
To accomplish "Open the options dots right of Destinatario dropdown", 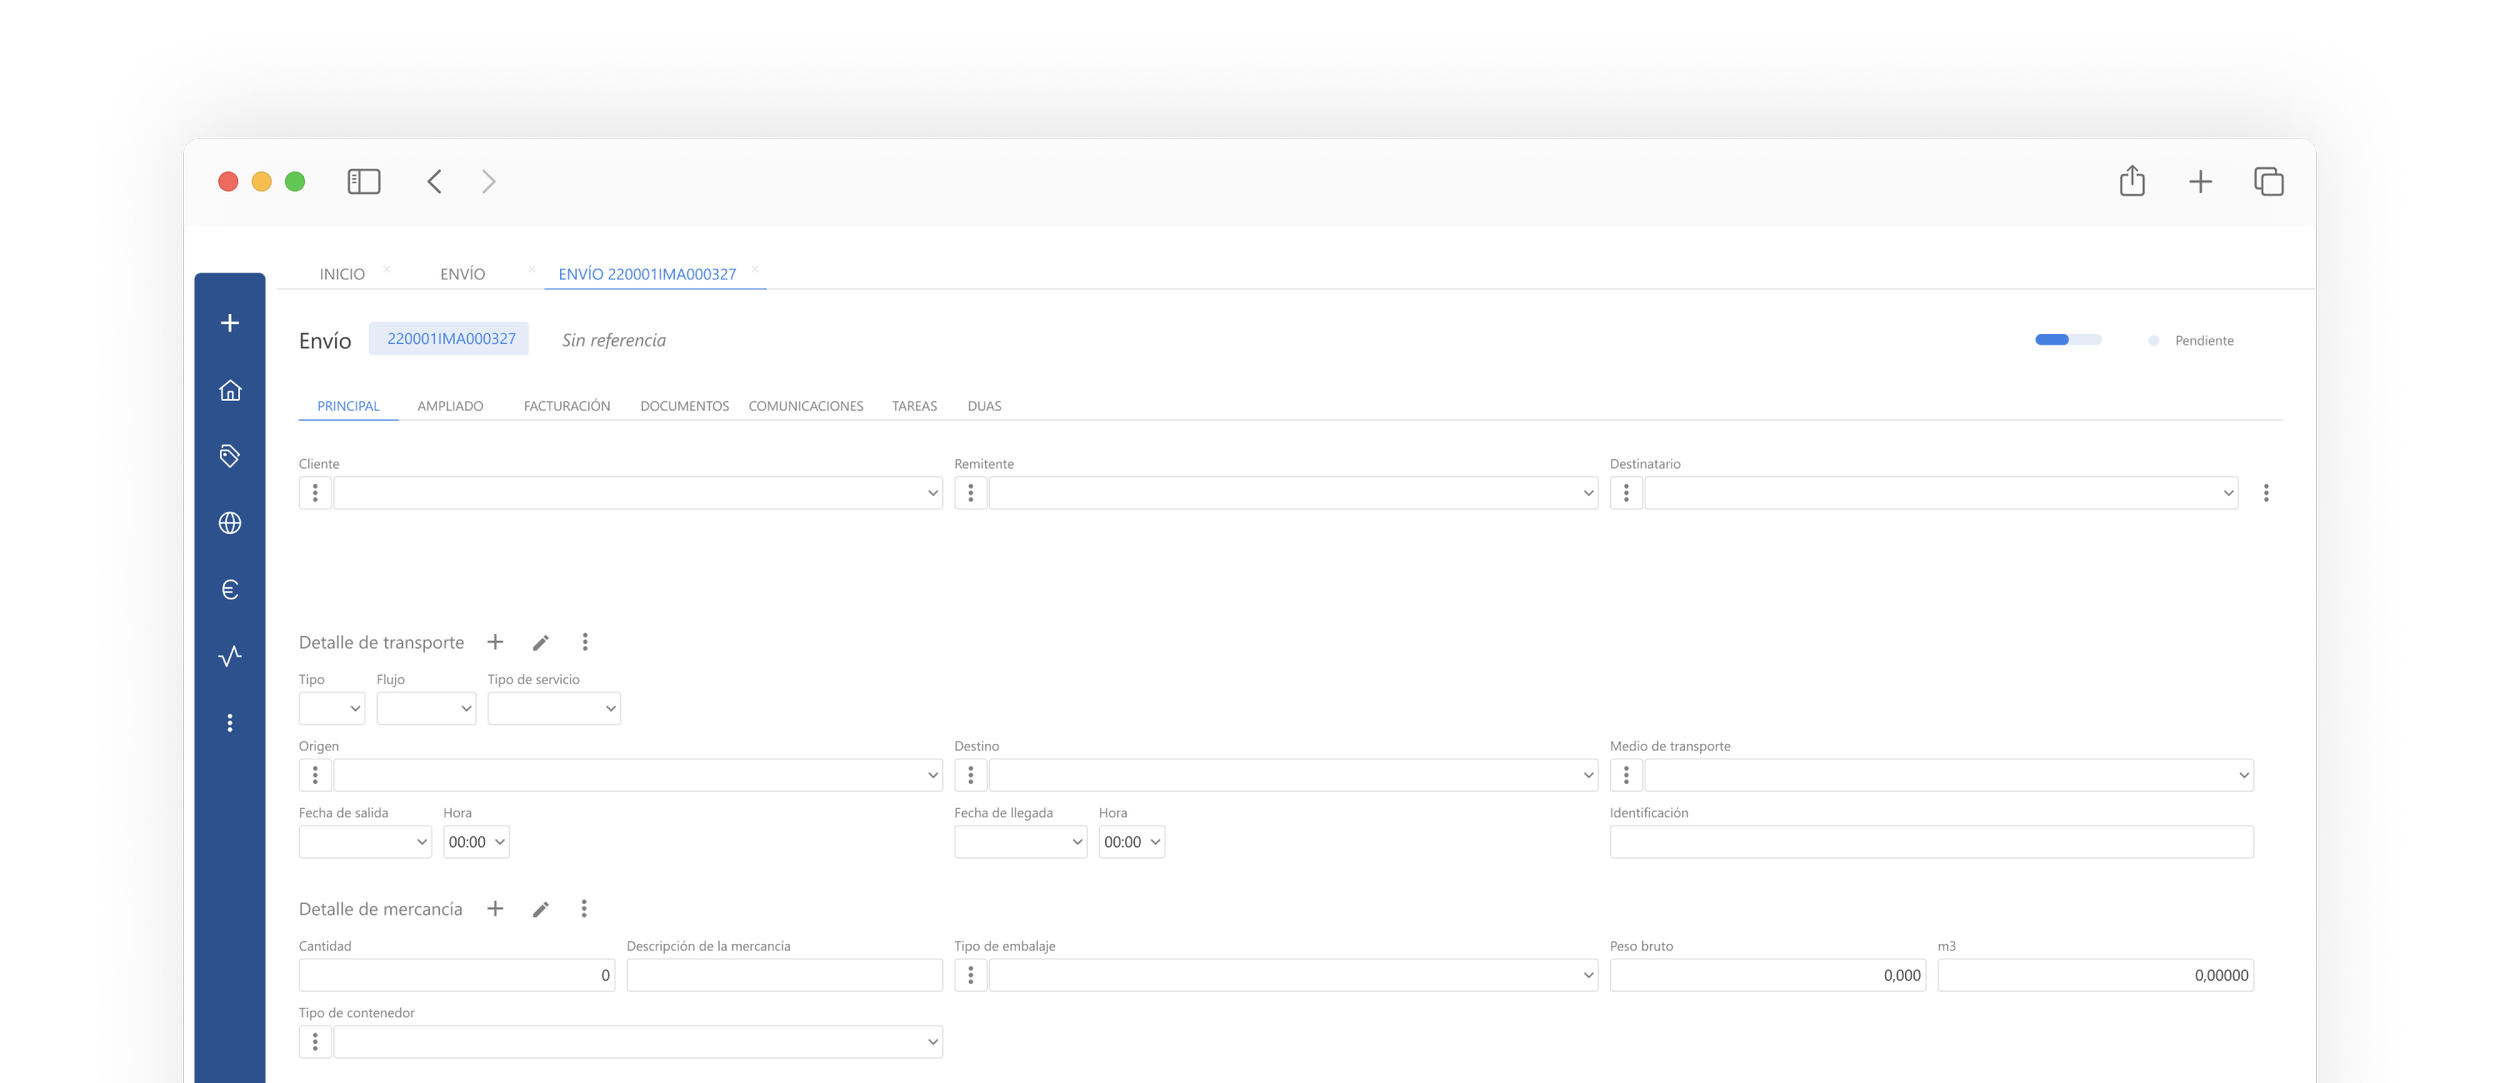I will [x=2266, y=493].
